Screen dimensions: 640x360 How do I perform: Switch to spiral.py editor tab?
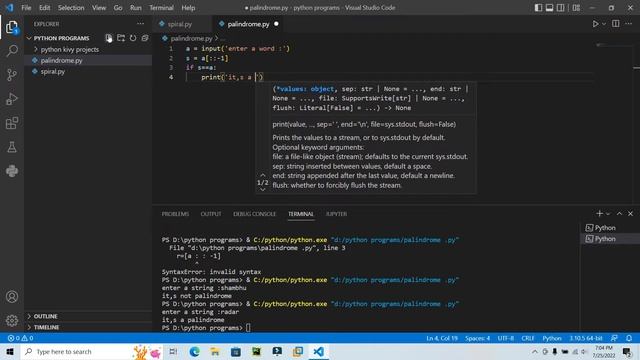pos(180,24)
